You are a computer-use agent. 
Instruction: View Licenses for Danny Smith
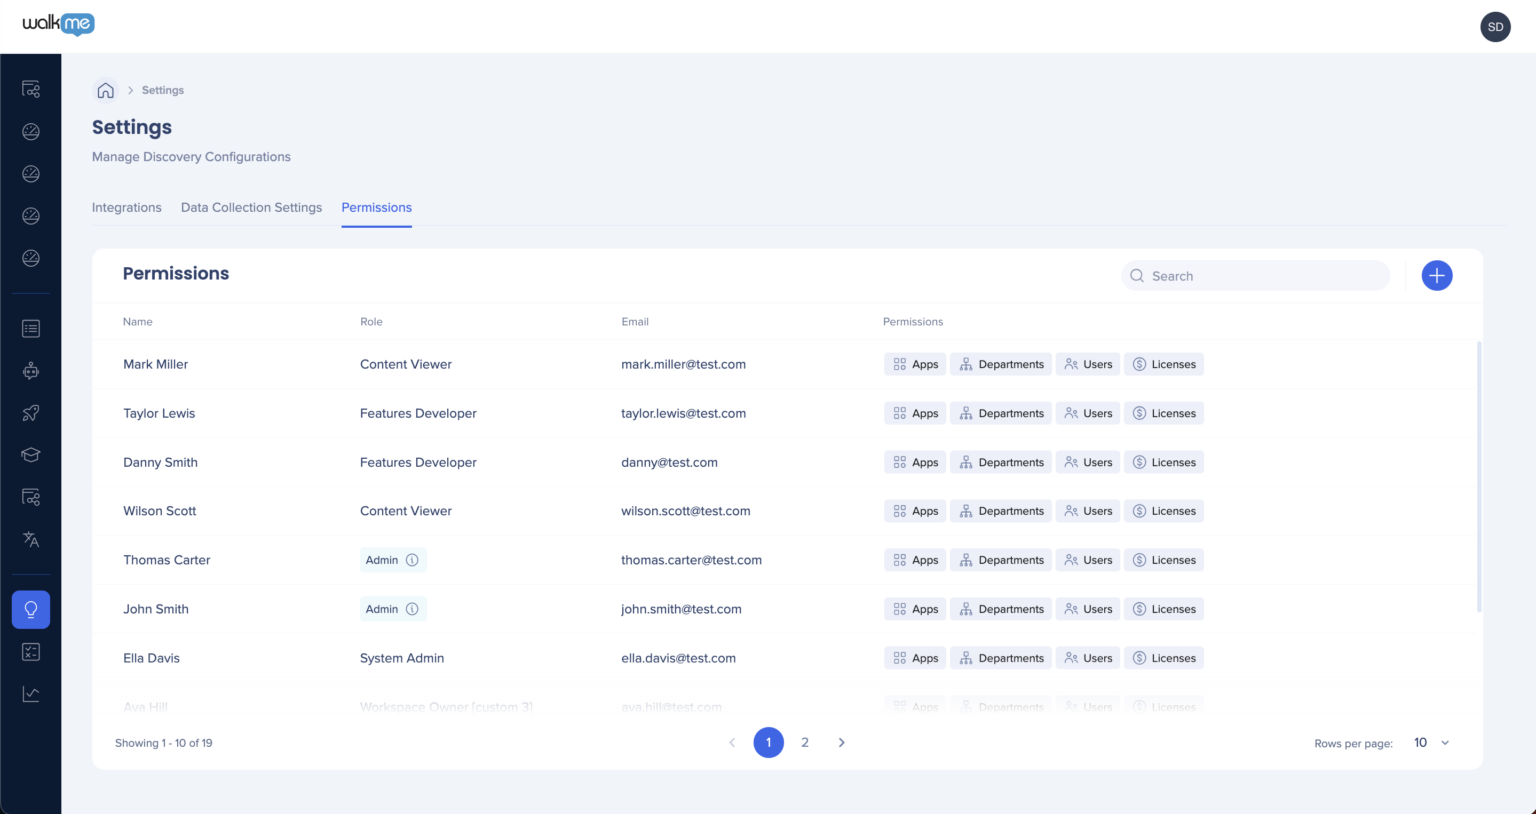tap(1164, 461)
